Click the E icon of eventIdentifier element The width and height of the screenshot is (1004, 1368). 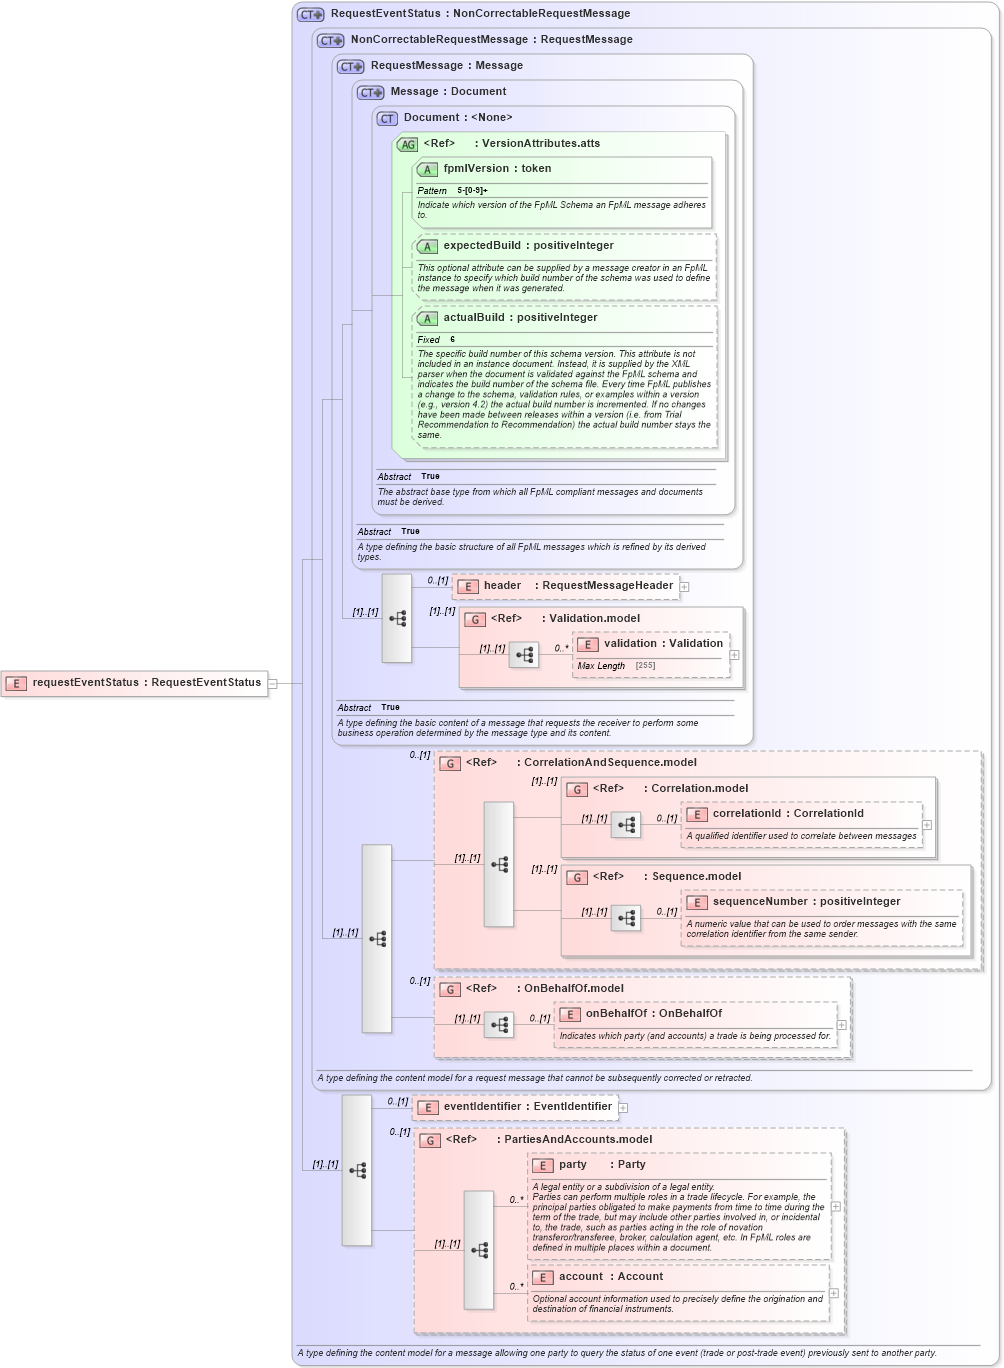click(x=428, y=1107)
